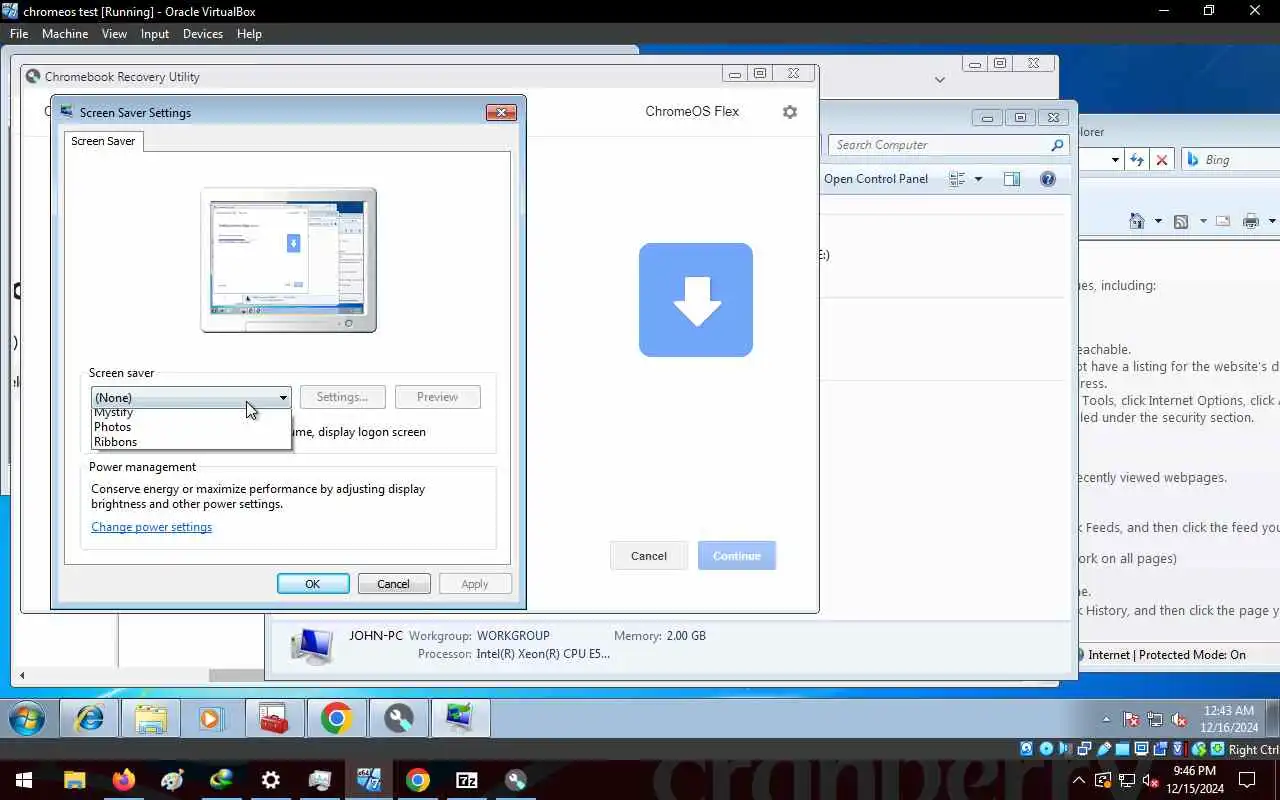The image size is (1280, 800).
Task: Open Settings gear on host taskbar
Action: (271, 780)
